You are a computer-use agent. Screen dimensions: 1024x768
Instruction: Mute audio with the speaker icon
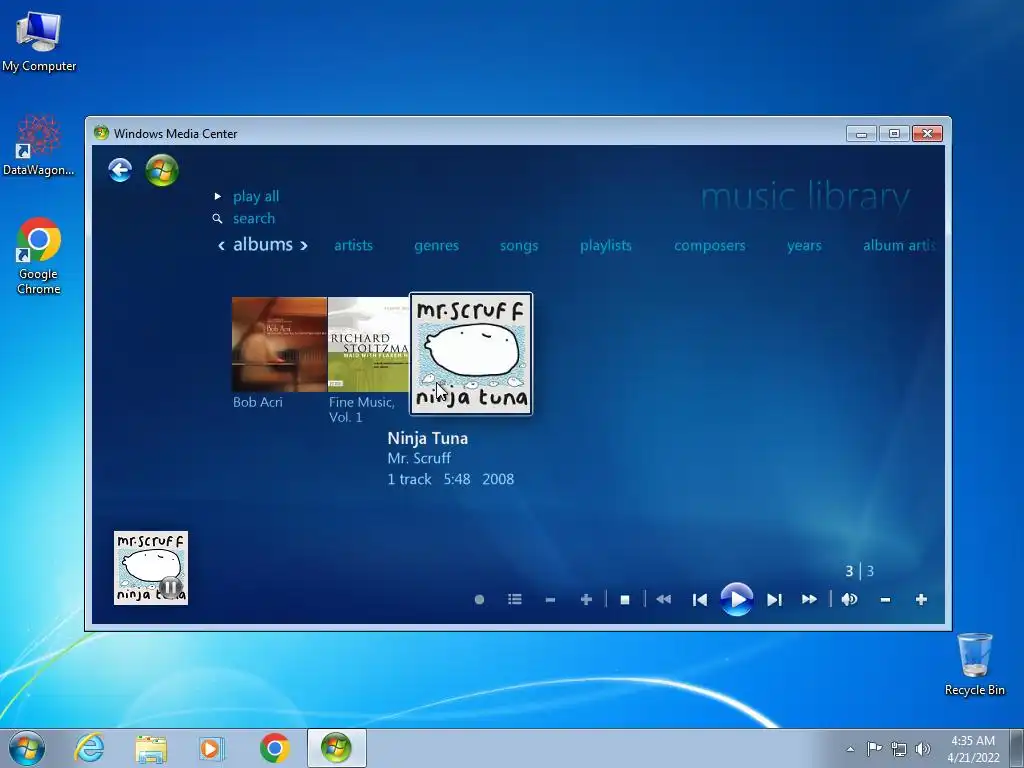850,599
